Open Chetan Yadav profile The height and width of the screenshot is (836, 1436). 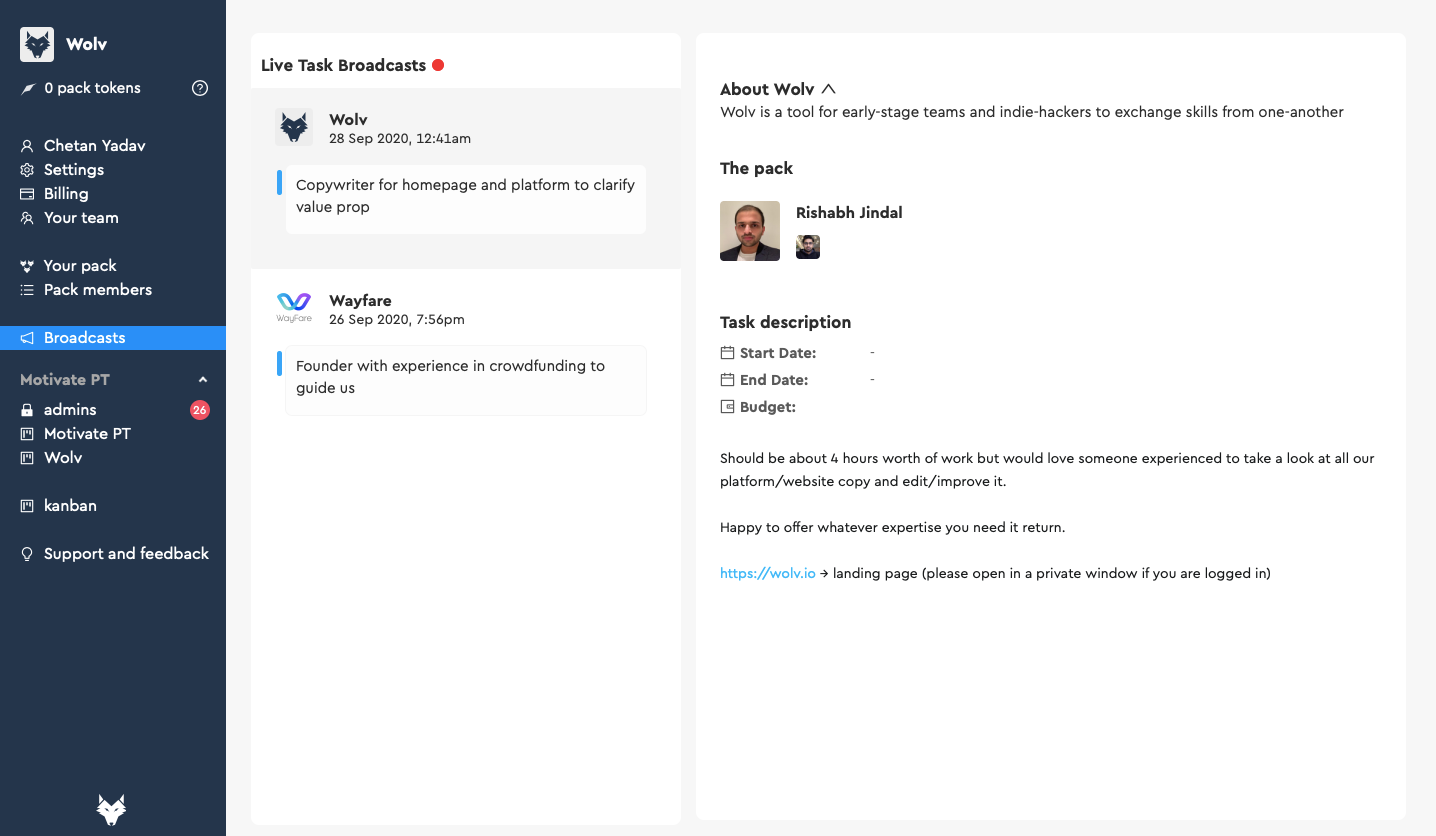coord(95,146)
